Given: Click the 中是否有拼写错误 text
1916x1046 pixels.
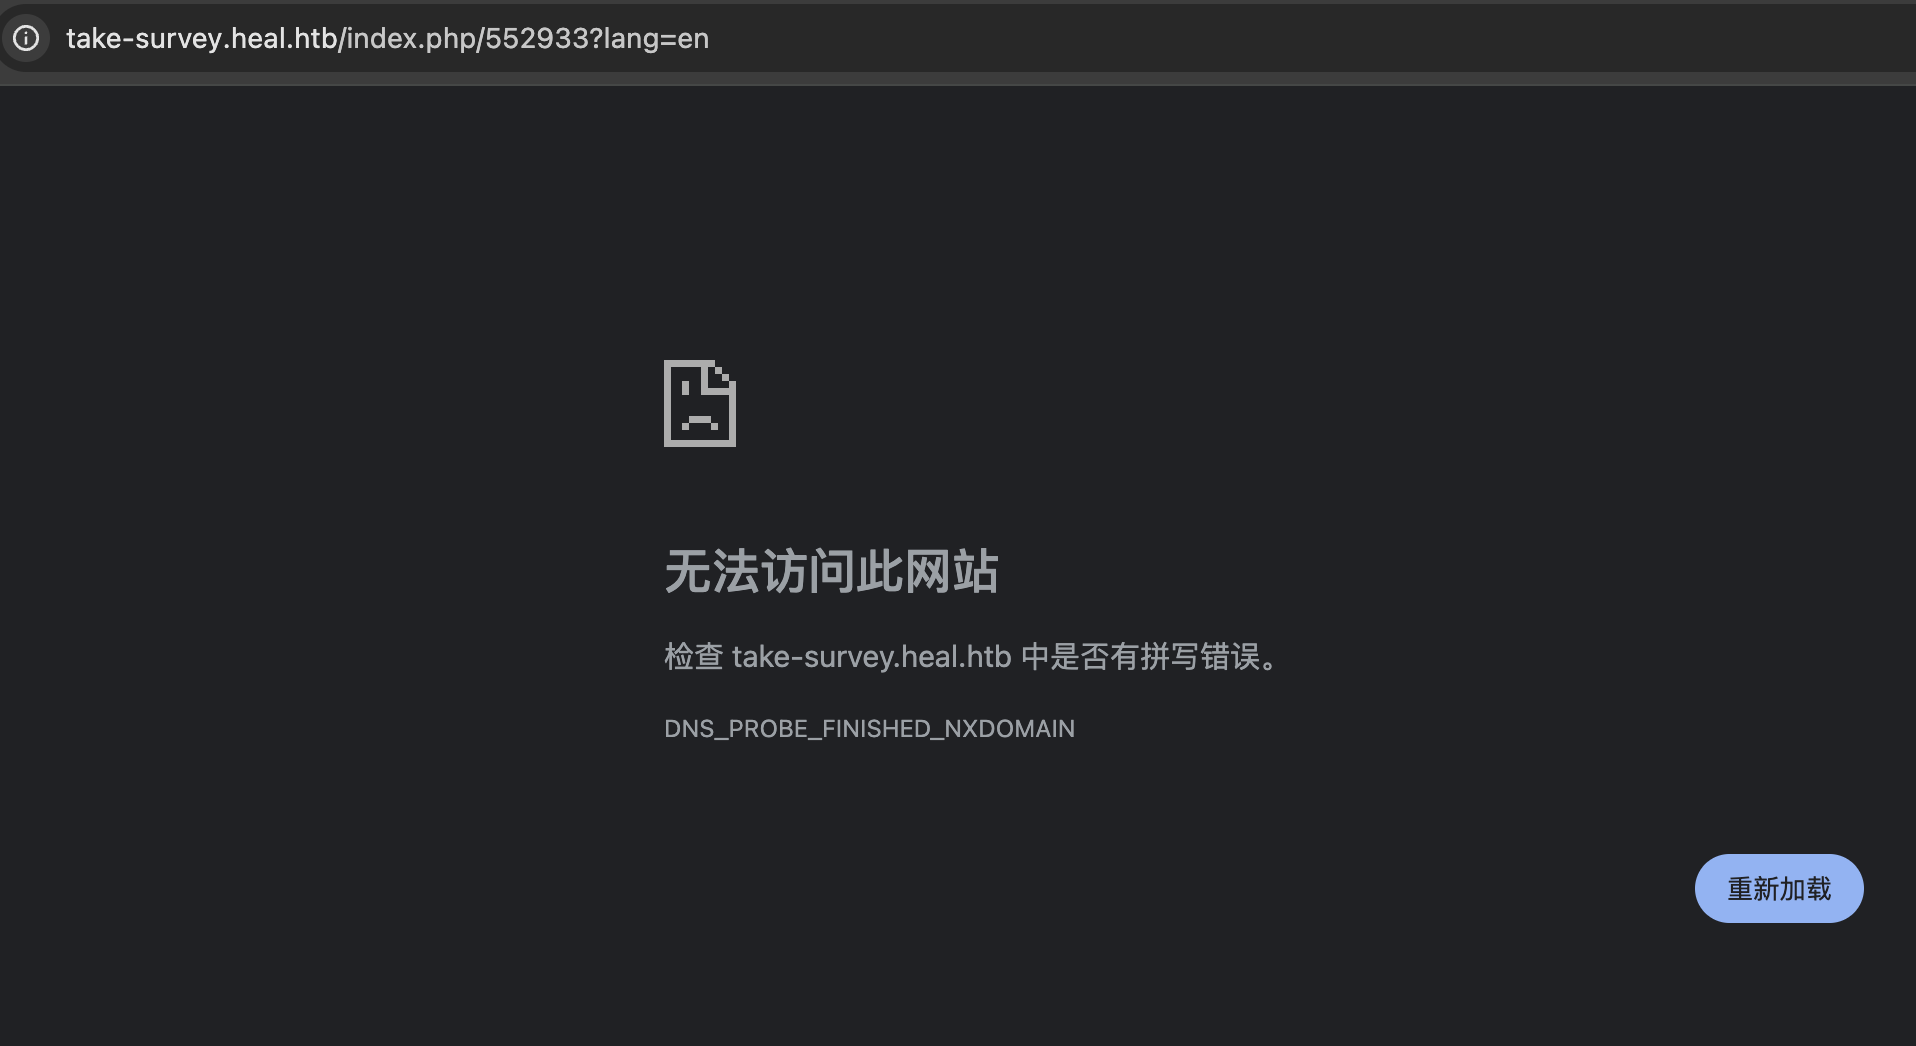Looking at the screenshot, I should (1140, 657).
